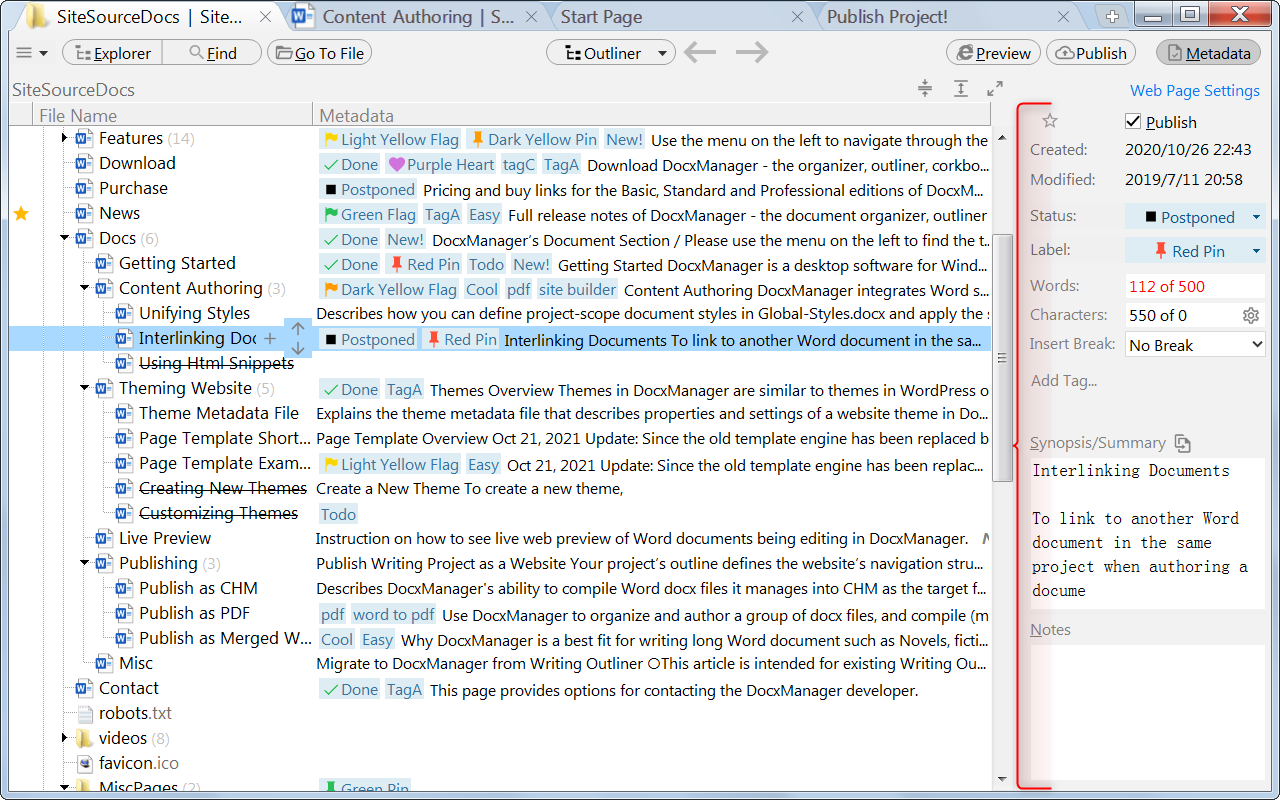Viewport: 1280px width, 800px height.
Task: Click the Go To File button
Action: click(x=319, y=53)
